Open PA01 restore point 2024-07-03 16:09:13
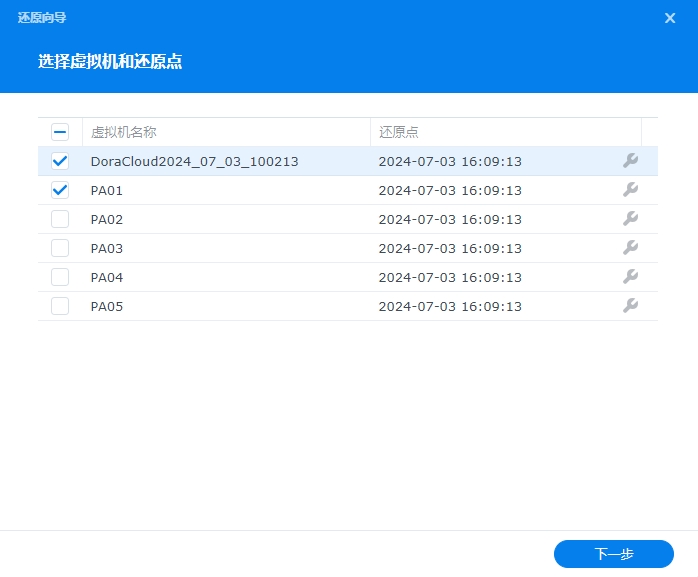The width and height of the screenshot is (698, 577). [450, 190]
